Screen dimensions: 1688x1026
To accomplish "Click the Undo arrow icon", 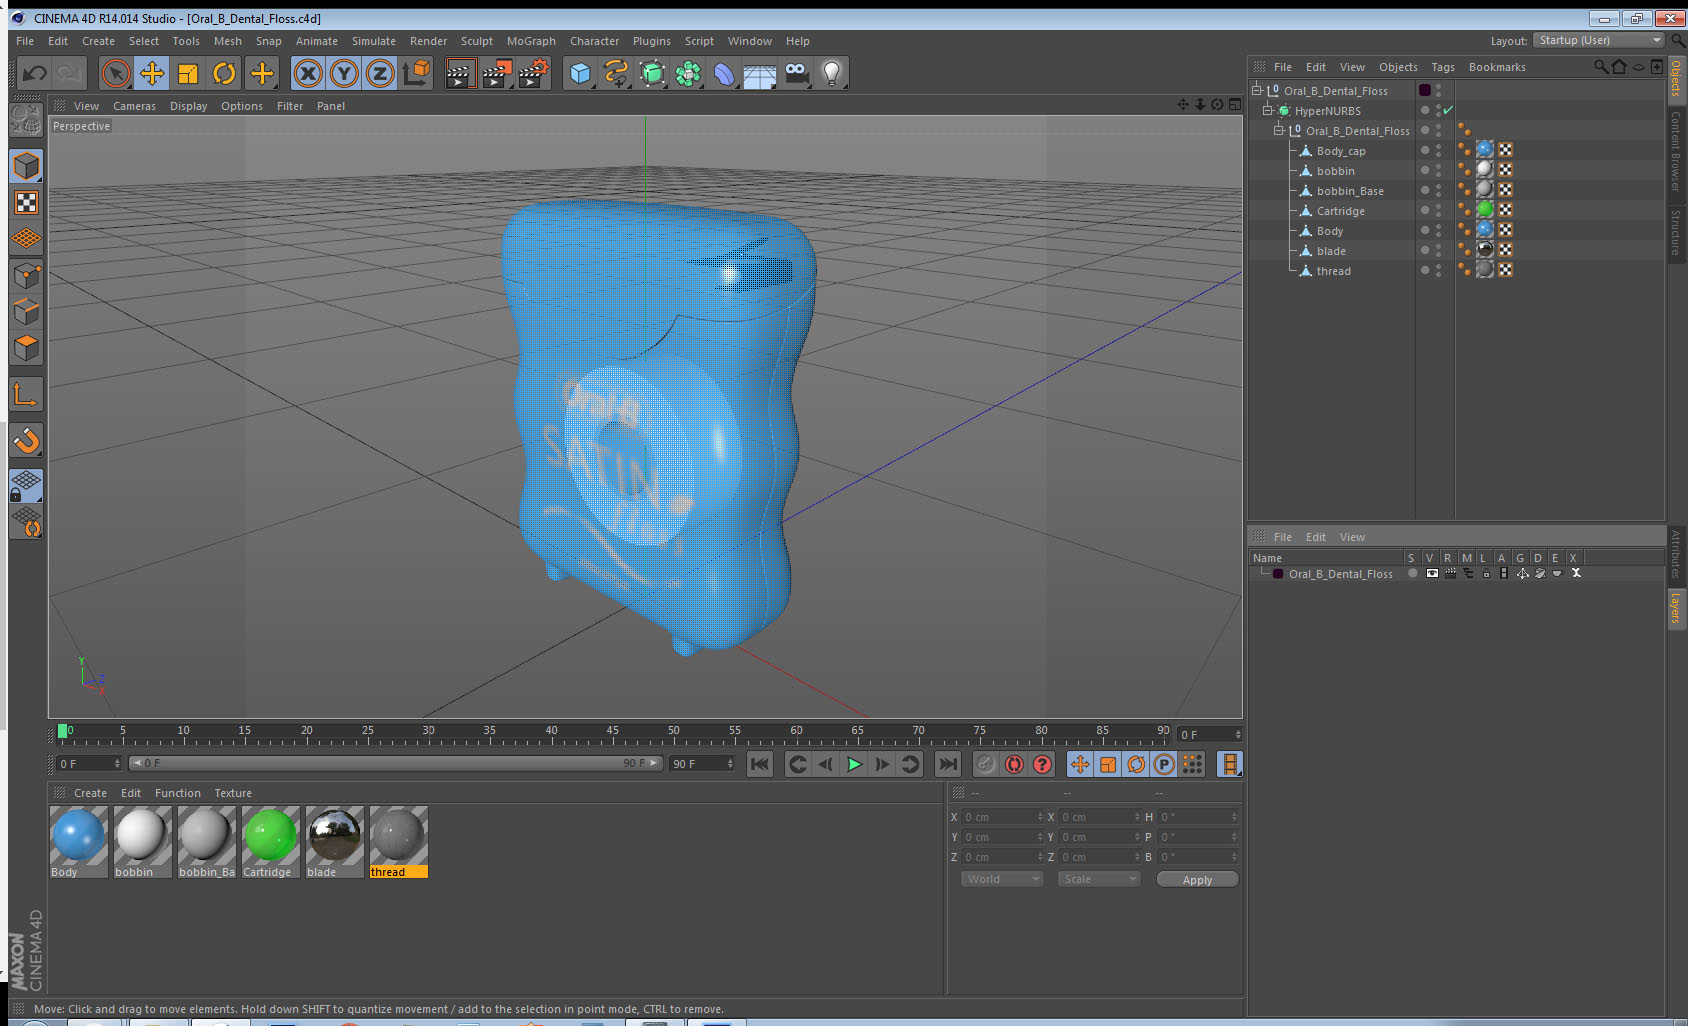I will point(35,73).
